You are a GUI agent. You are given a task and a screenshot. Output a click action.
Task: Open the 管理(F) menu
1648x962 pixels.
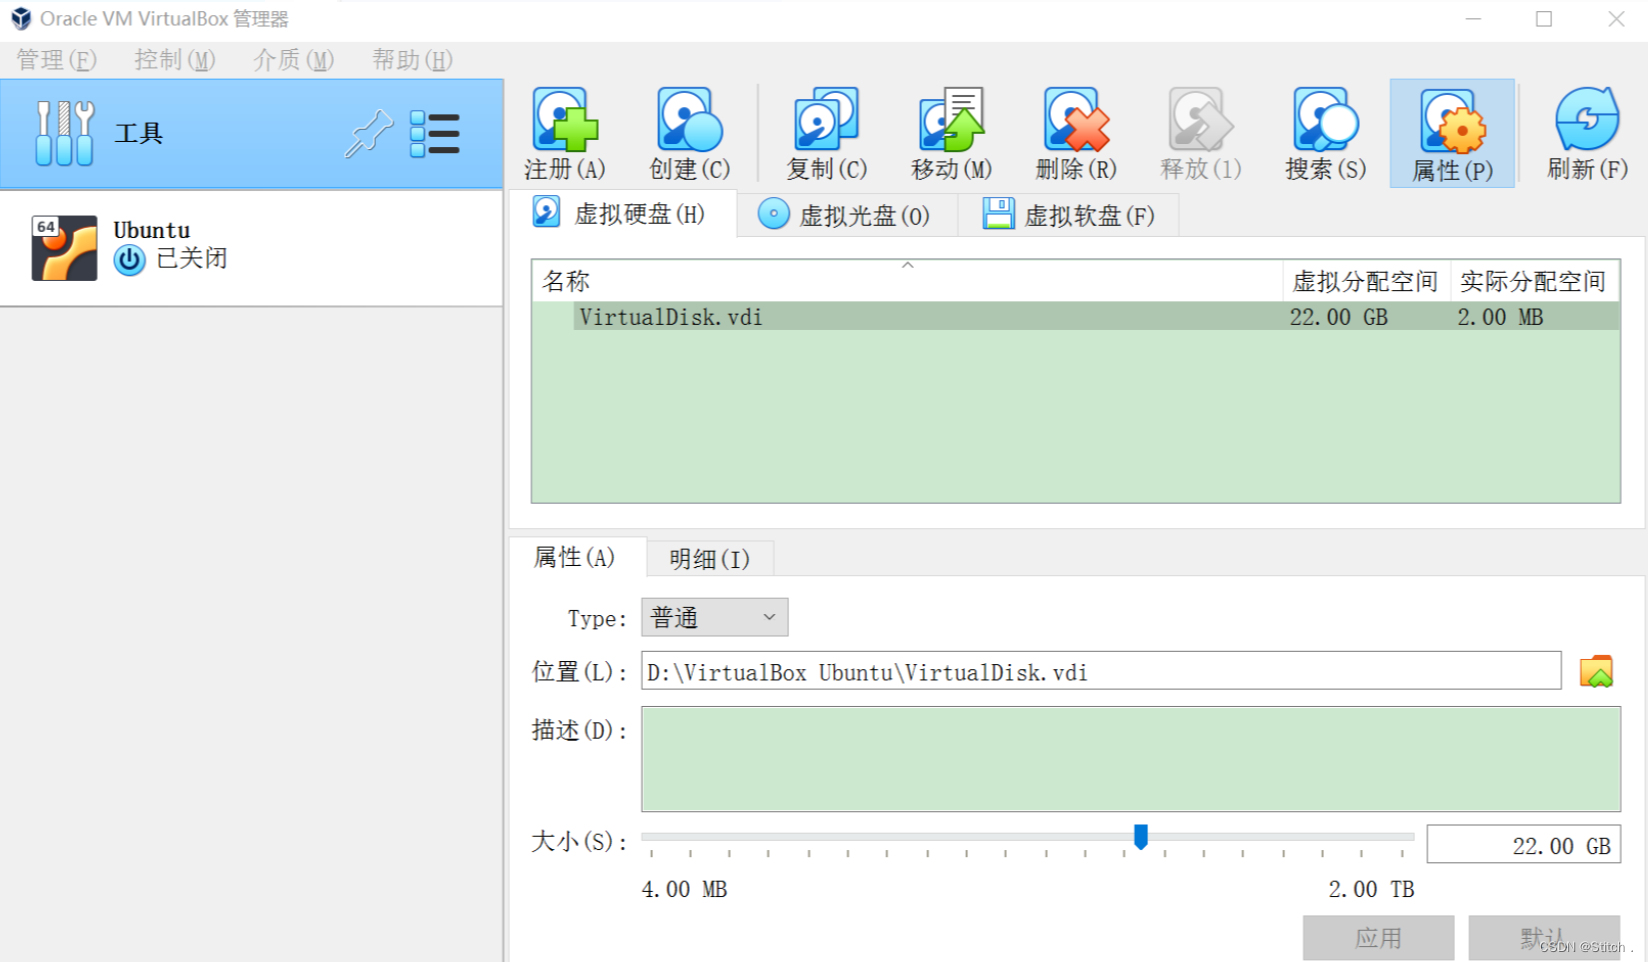click(56, 60)
